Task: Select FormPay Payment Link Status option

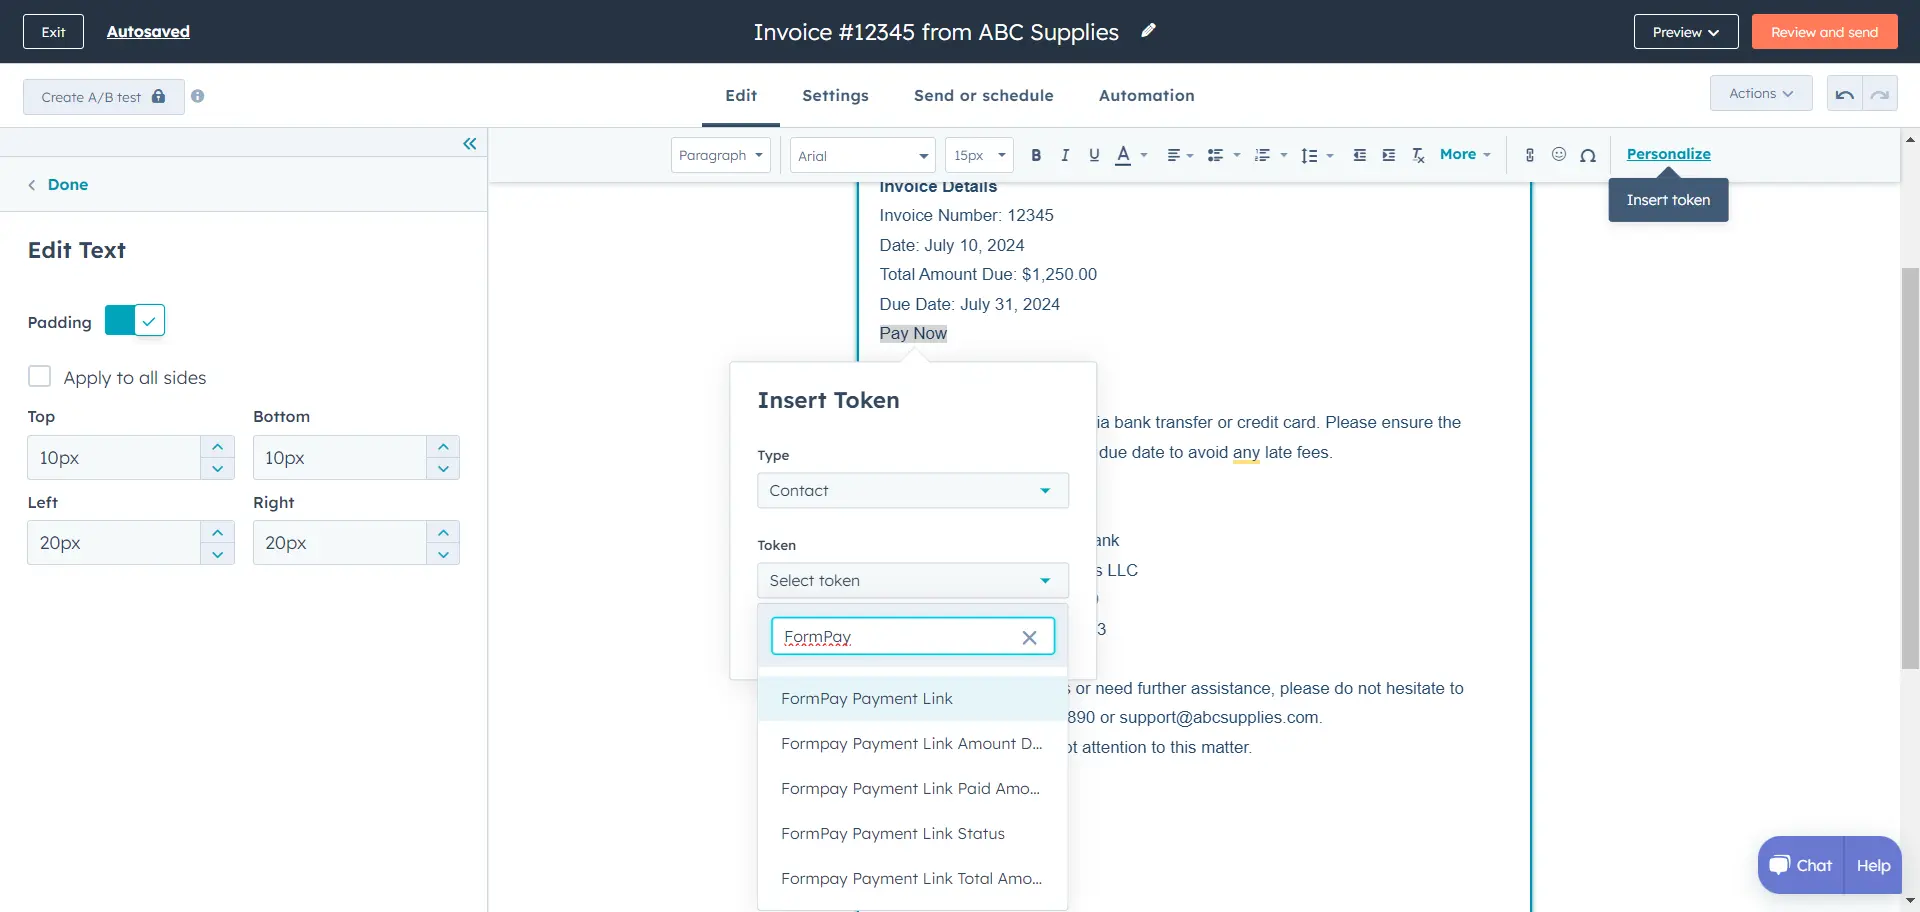Action: 892,834
